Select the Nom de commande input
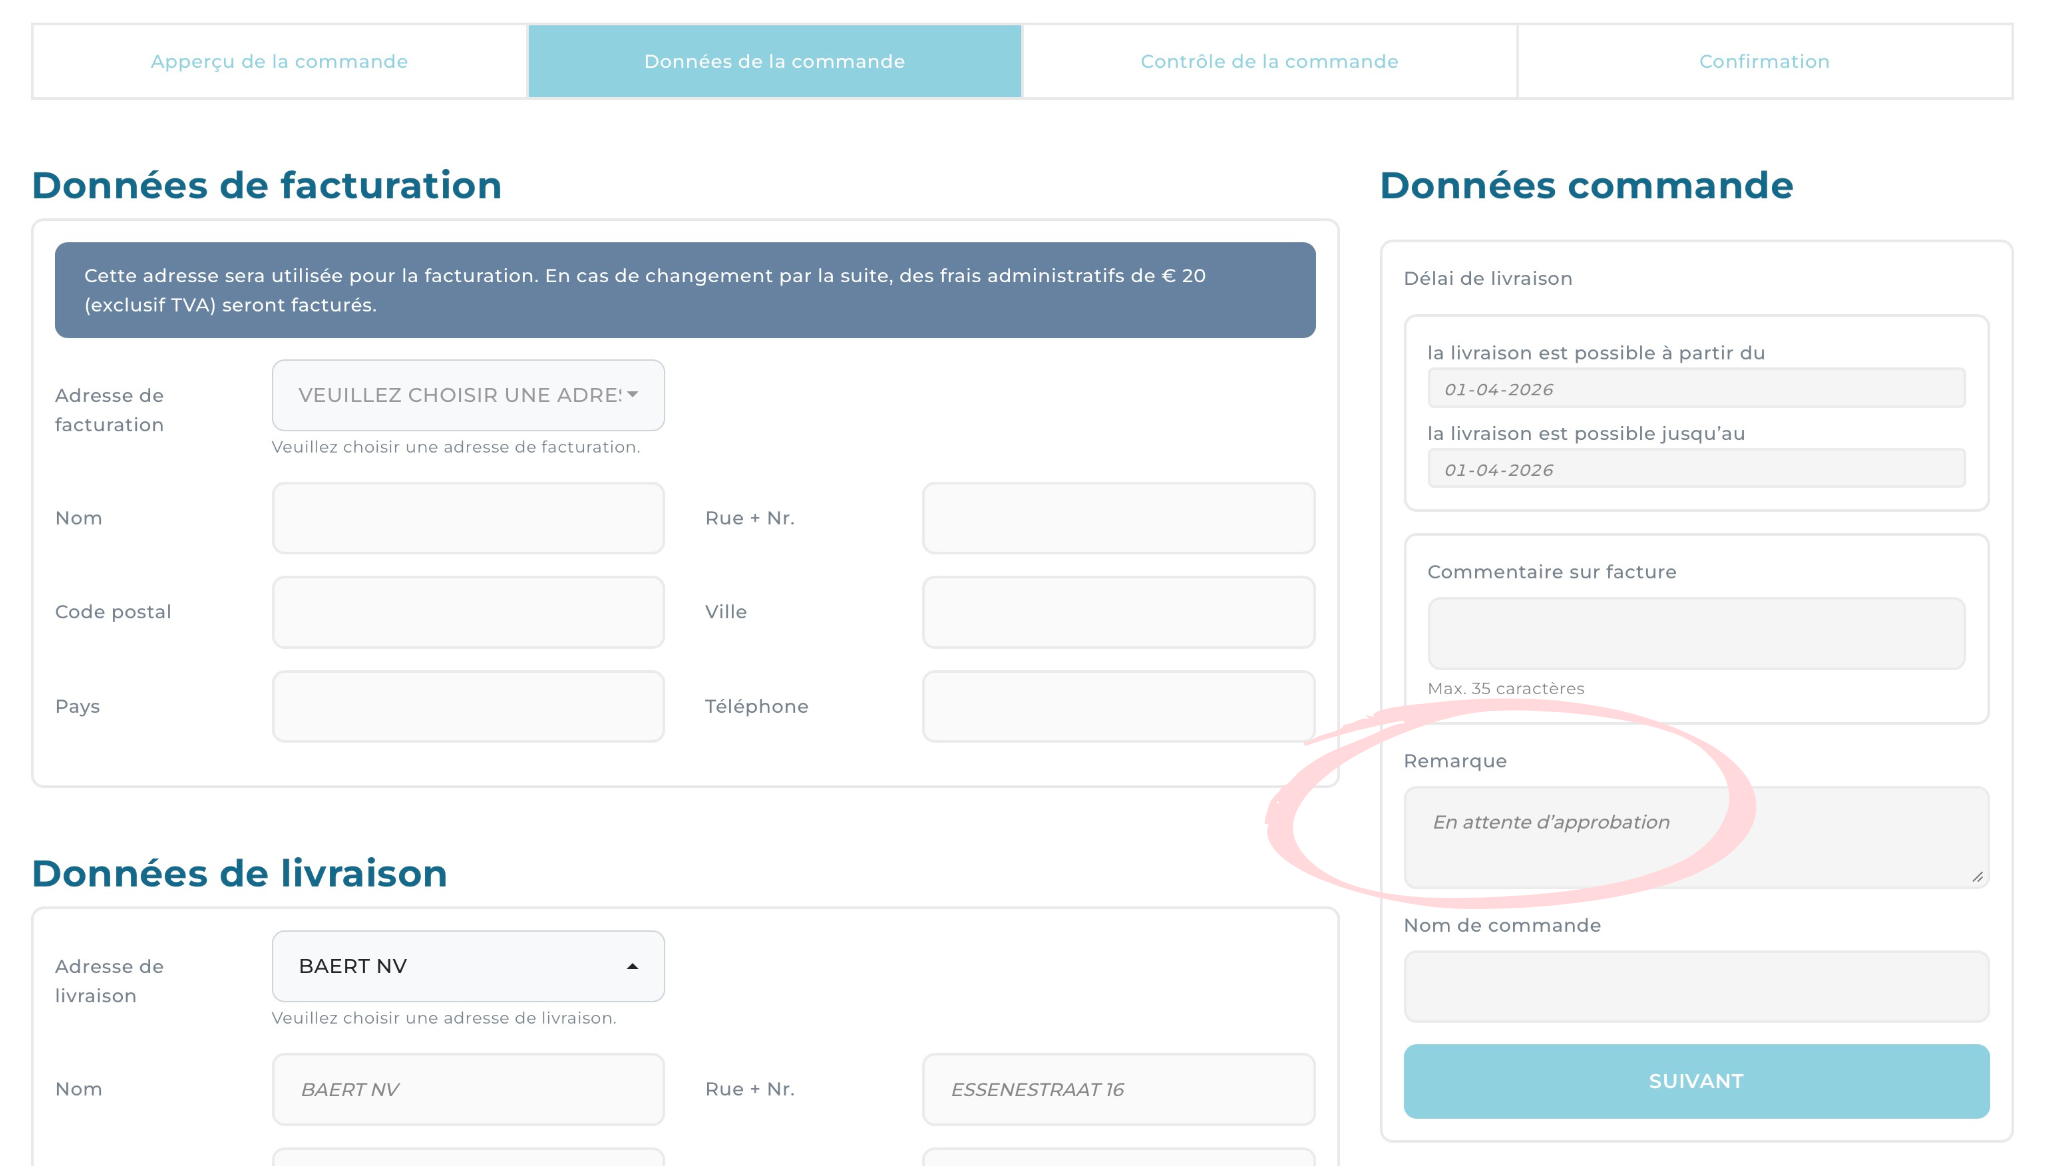 click(x=1695, y=986)
